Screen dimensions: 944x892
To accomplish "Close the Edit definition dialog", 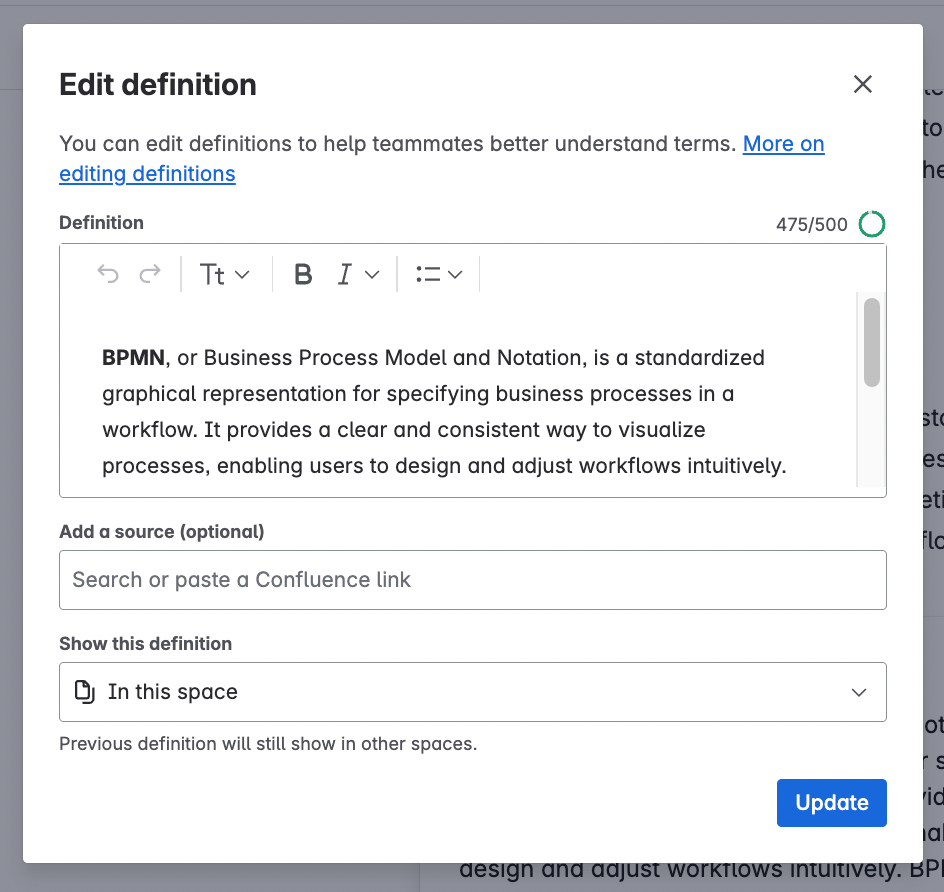I will point(862,84).
